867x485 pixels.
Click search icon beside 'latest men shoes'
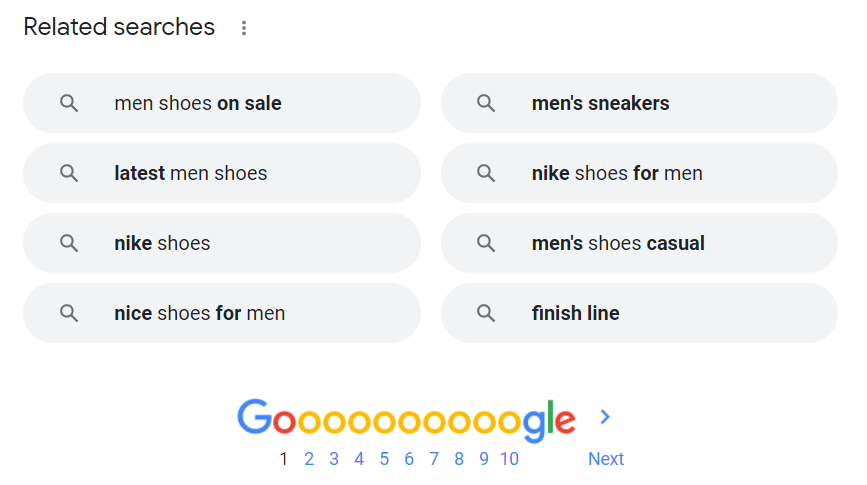click(69, 173)
